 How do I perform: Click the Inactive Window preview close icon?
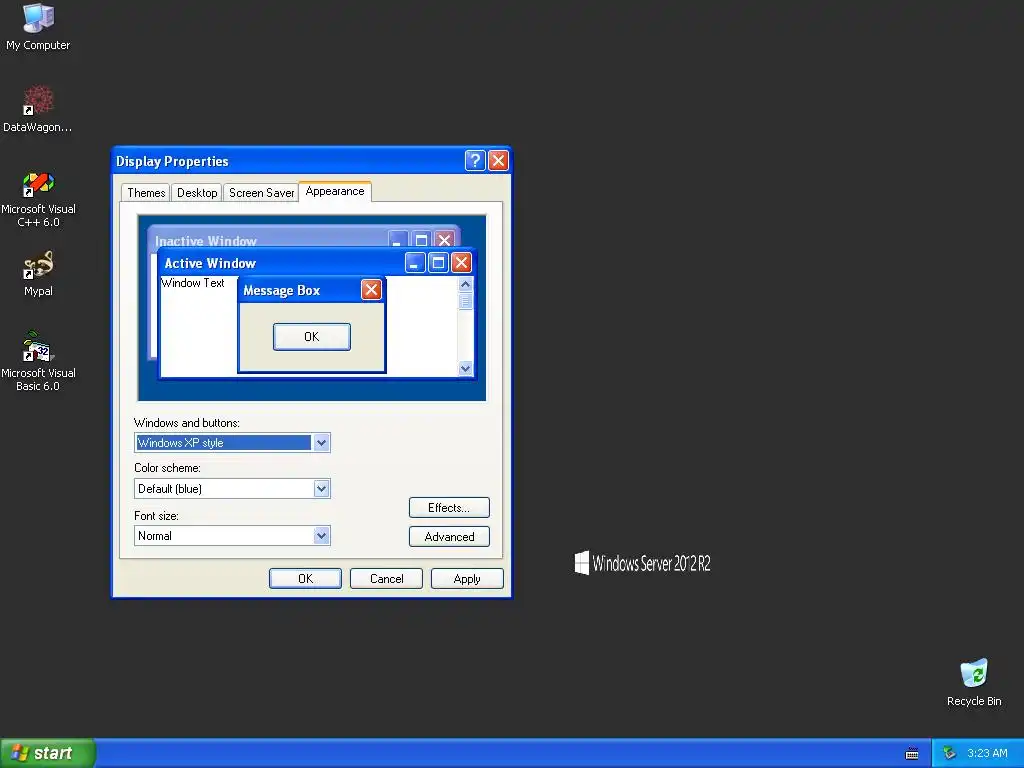[x=445, y=239]
